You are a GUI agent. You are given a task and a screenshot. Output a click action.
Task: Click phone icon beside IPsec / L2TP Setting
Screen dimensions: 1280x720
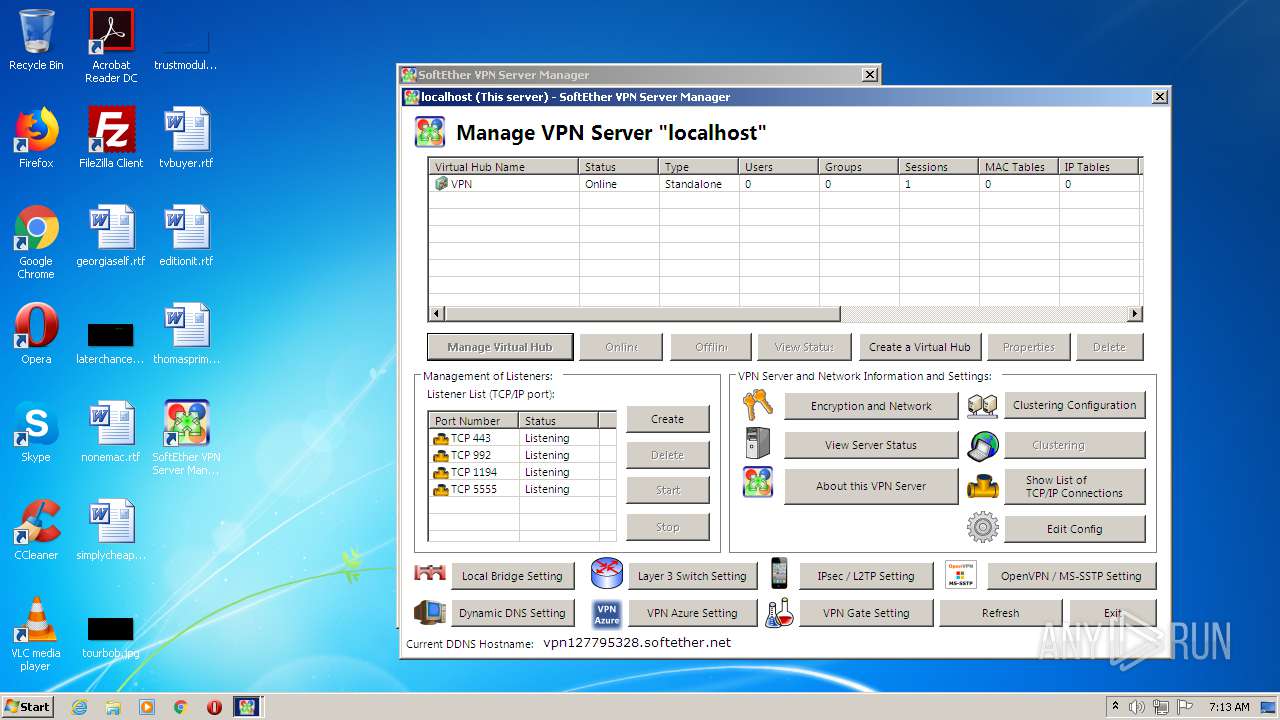coord(778,574)
